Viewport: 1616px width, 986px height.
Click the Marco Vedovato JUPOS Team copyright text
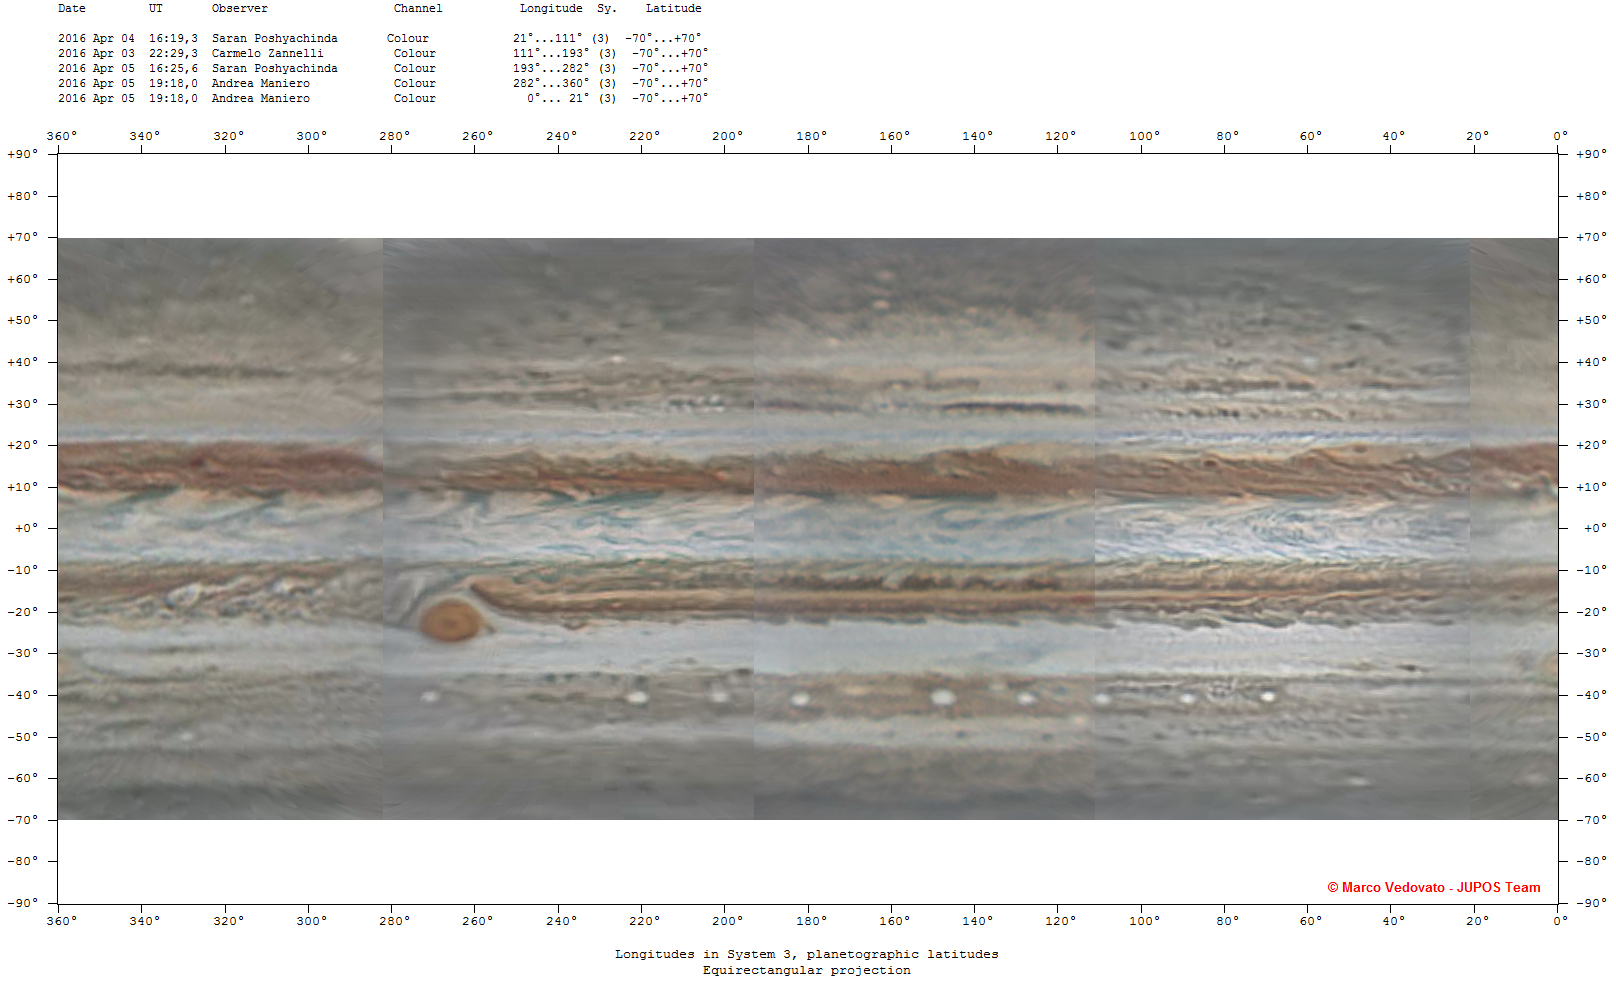pos(1433,887)
